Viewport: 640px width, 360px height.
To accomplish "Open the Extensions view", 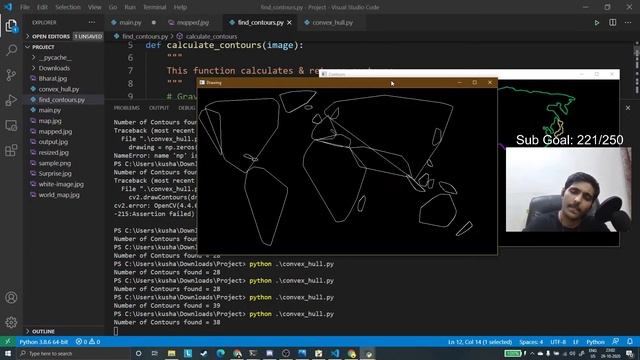I will click(x=11, y=150).
